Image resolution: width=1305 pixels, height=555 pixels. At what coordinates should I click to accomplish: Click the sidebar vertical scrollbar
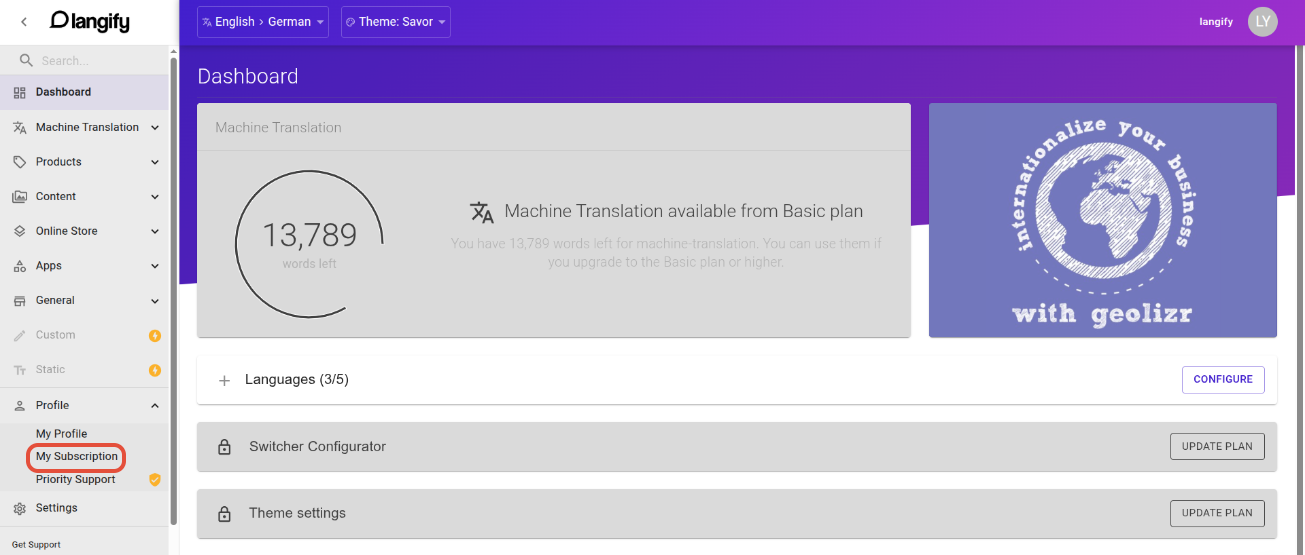[174, 290]
